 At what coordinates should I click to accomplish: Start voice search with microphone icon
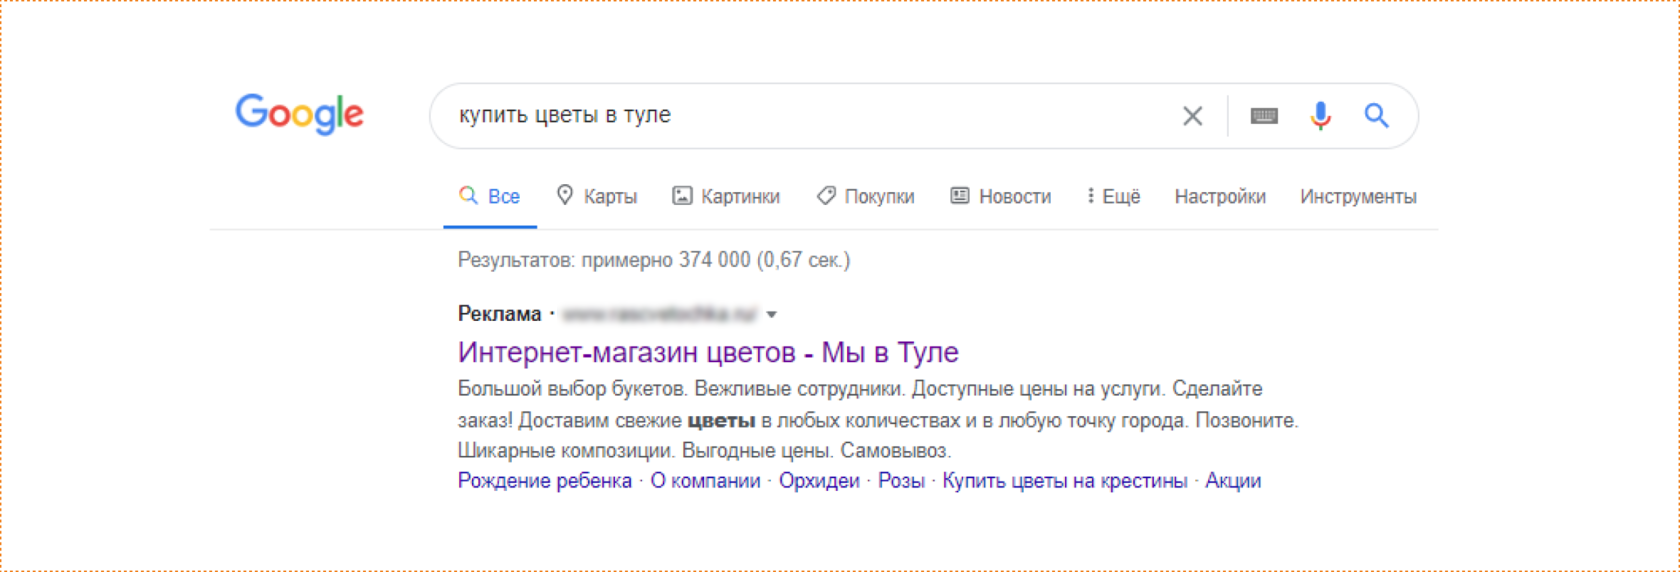pos(1320,116)
